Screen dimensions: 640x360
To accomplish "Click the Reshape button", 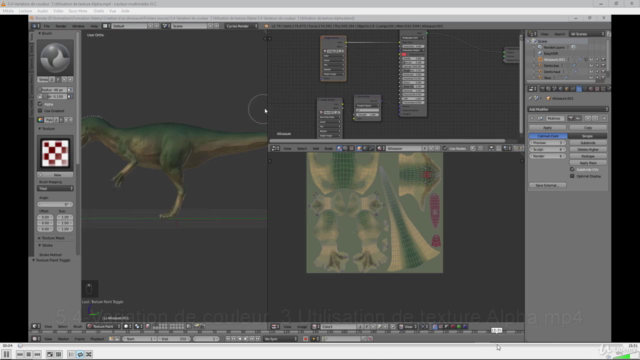I will coord(588,156).
